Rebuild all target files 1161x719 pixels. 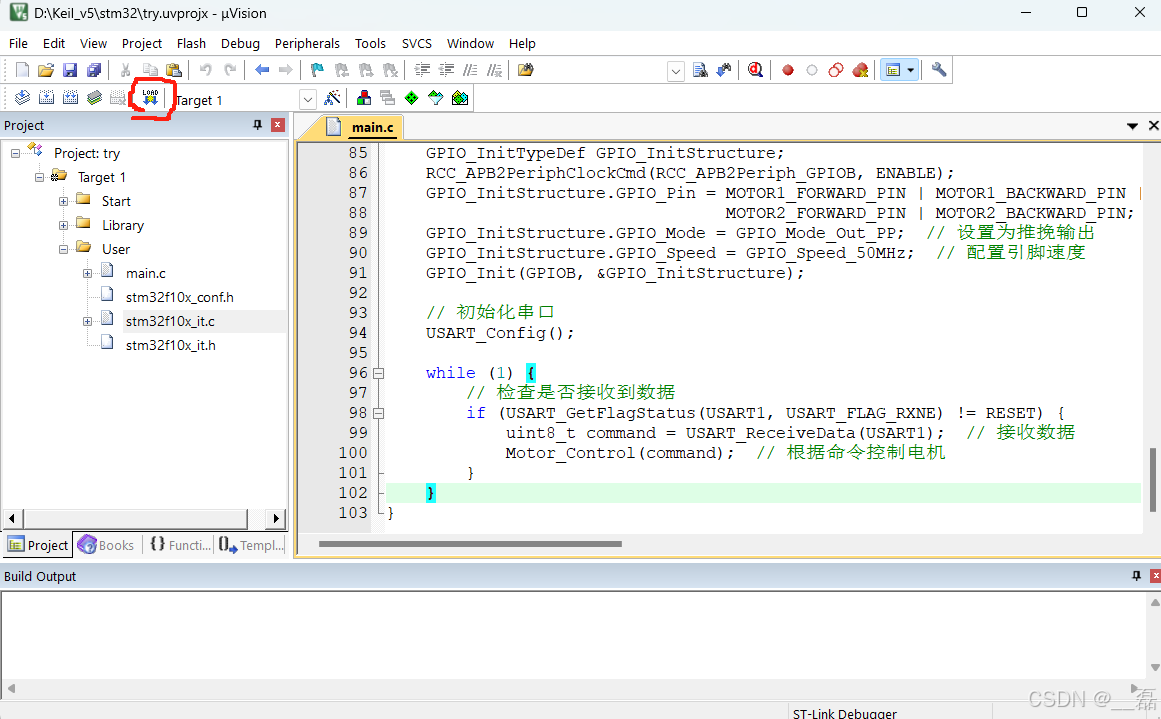(70, 98)
